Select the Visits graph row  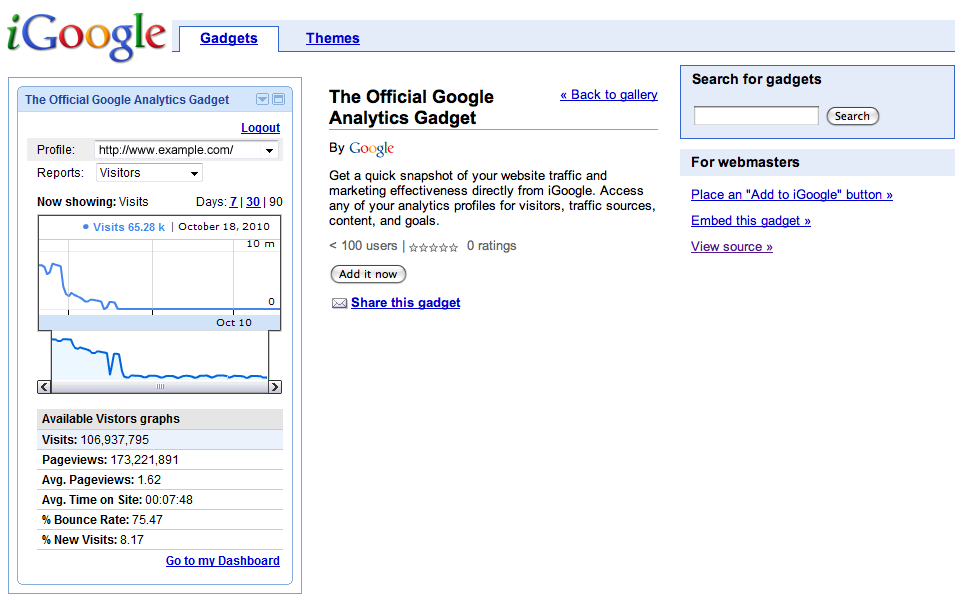pos(160,440)
